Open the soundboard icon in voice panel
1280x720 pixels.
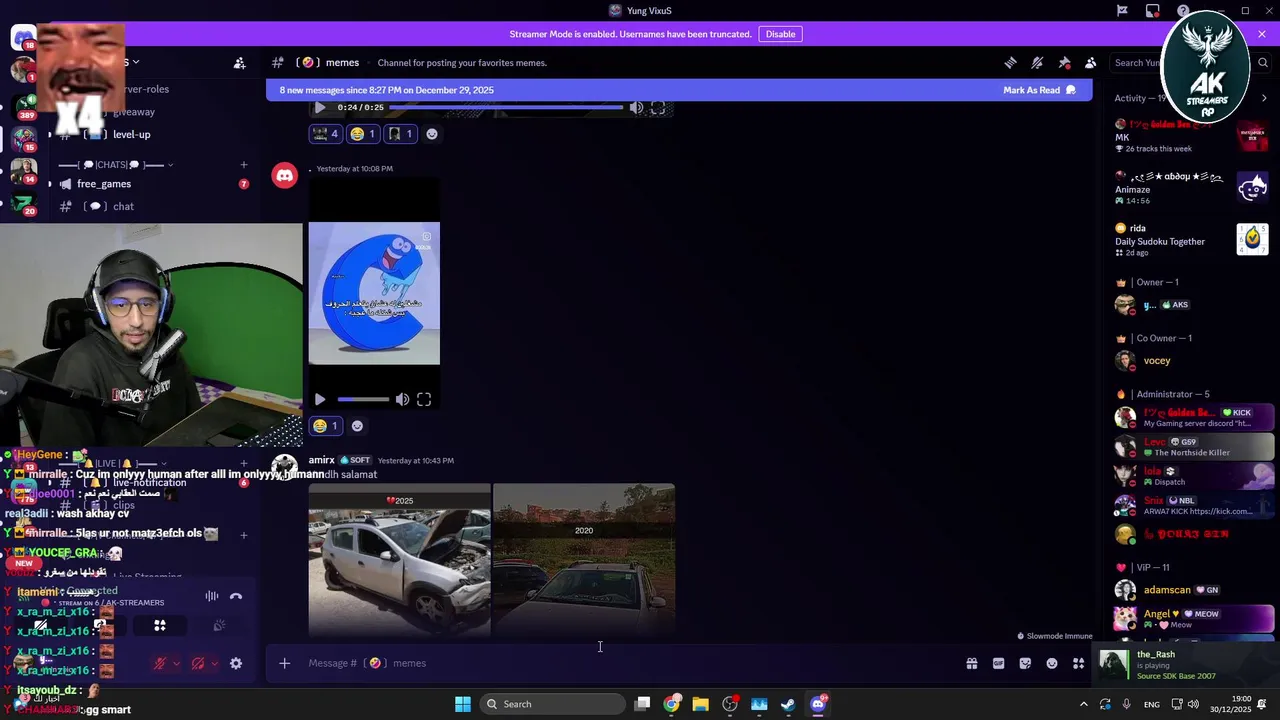pyautogui.click(x=219, y=626)
